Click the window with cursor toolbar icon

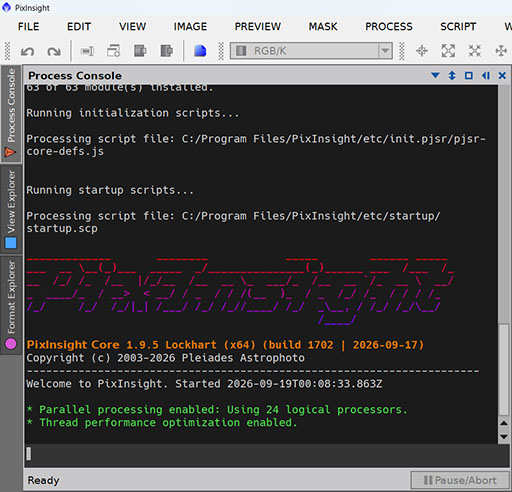pos(114,51)
